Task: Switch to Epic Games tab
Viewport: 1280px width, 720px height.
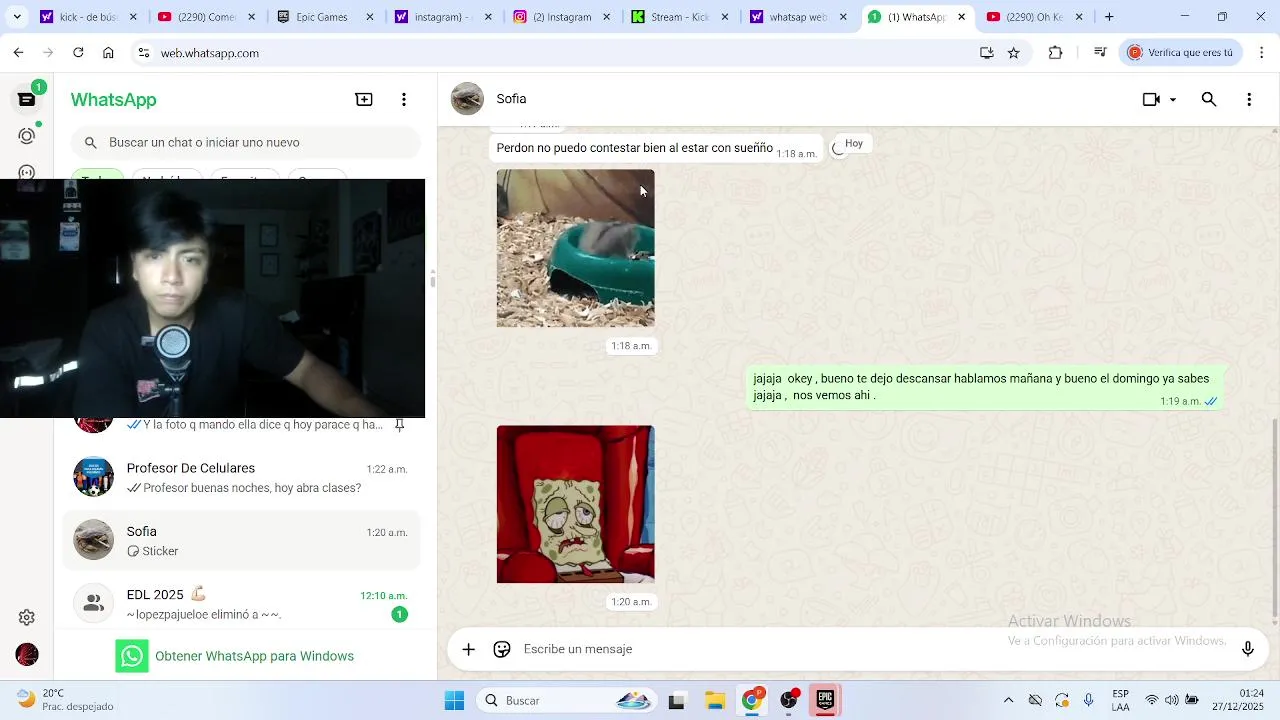Action: (x=326, y=17)
